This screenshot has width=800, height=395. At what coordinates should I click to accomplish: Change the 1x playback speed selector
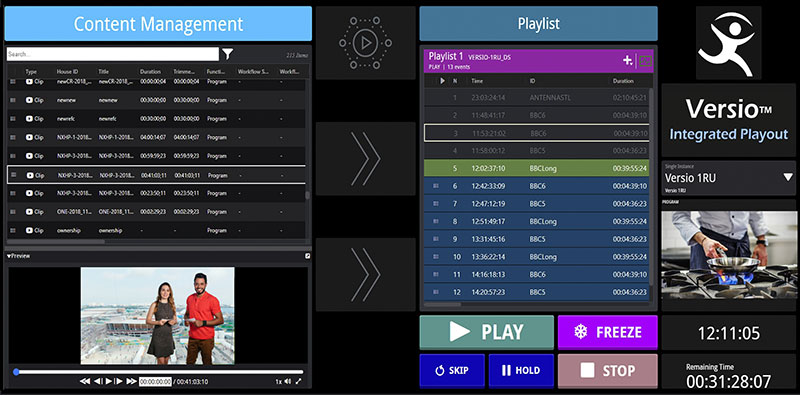coord(279,381)
